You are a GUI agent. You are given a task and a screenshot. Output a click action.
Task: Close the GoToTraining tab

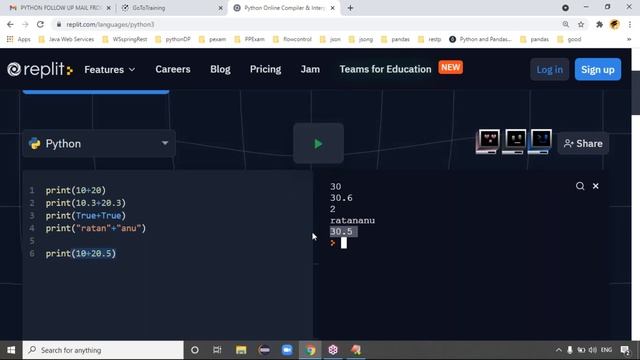tap(220, 8)
